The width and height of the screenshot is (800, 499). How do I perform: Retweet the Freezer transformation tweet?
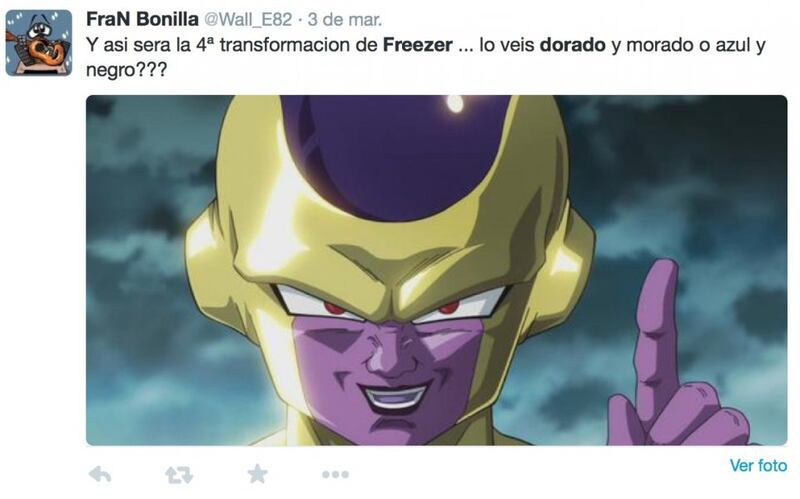[x=179, y=475]
